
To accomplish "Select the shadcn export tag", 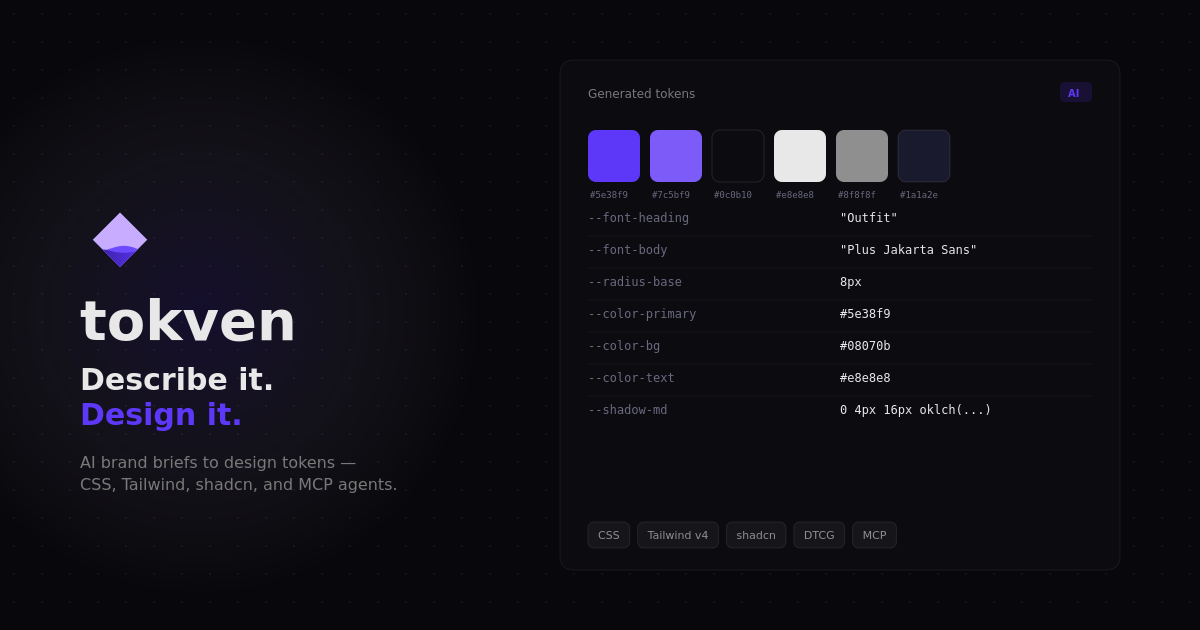I will point(756,535).
